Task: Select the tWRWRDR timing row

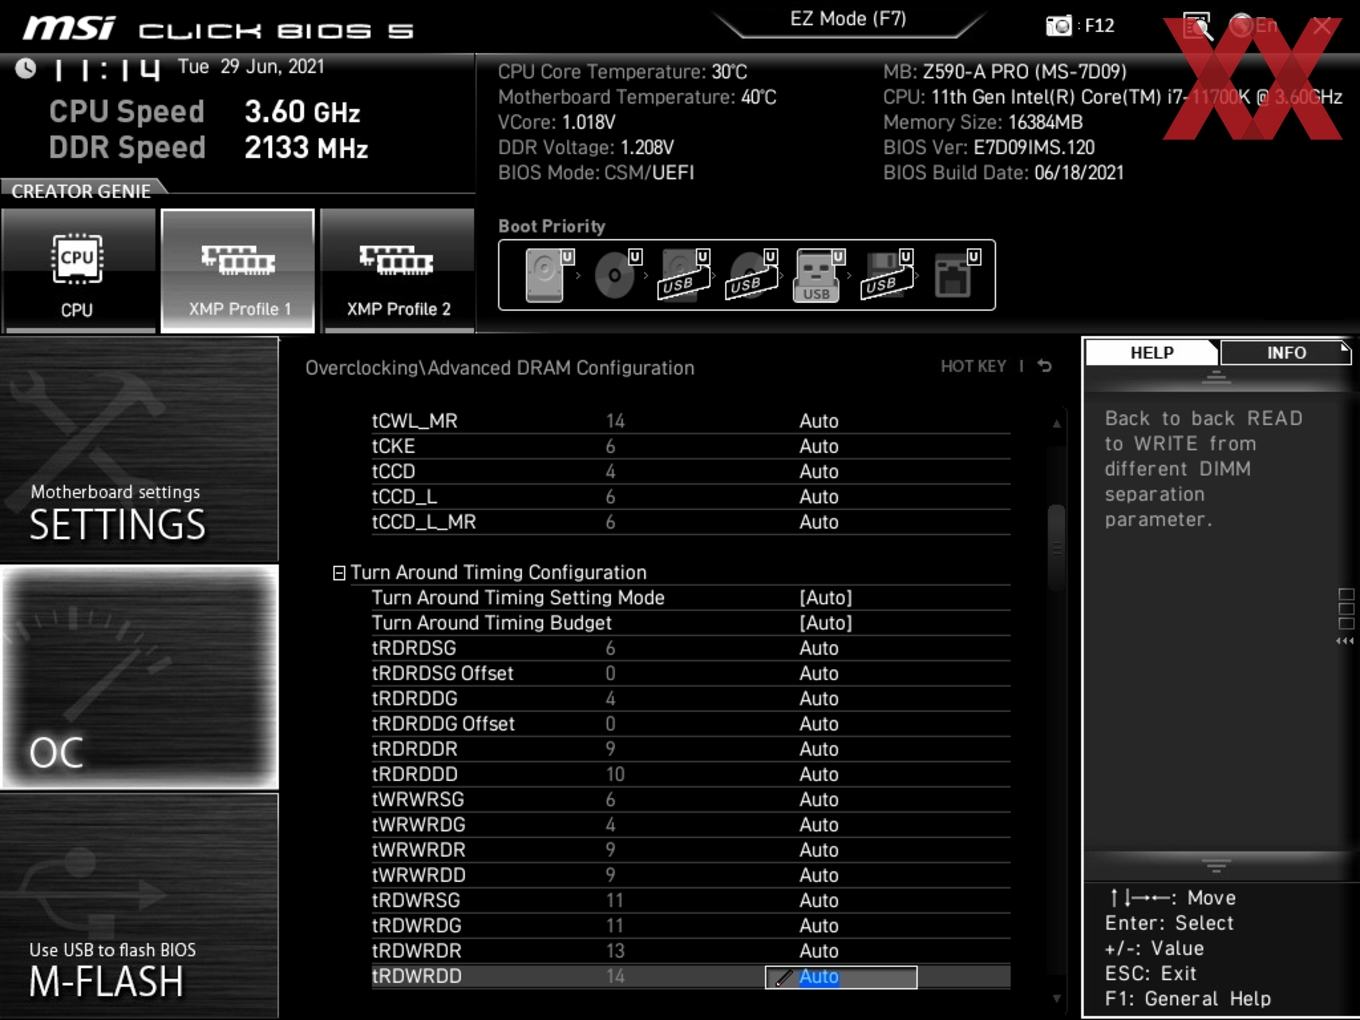Action: click(690, 850)
